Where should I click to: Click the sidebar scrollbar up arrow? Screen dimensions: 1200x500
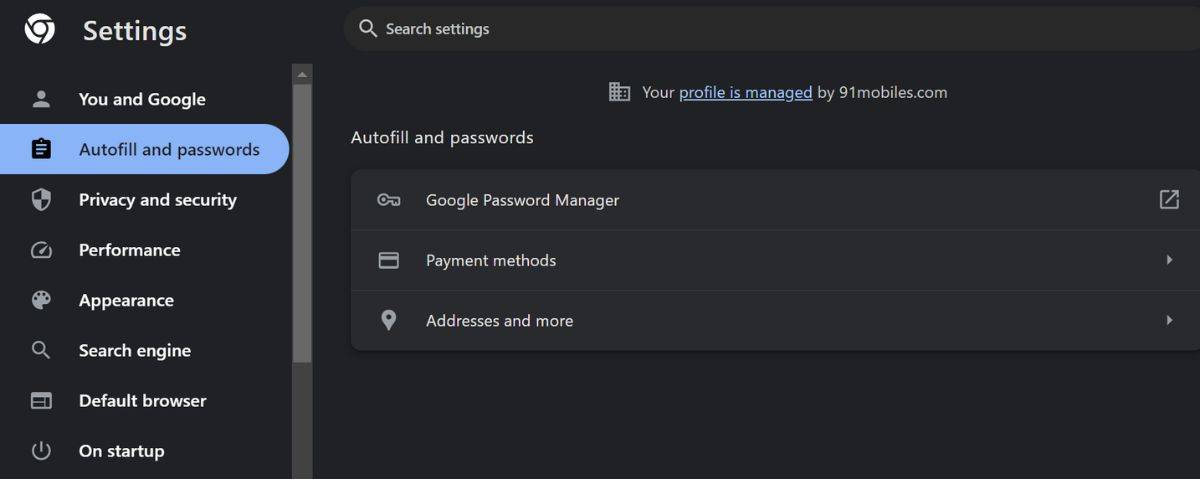tap(302, 74)
